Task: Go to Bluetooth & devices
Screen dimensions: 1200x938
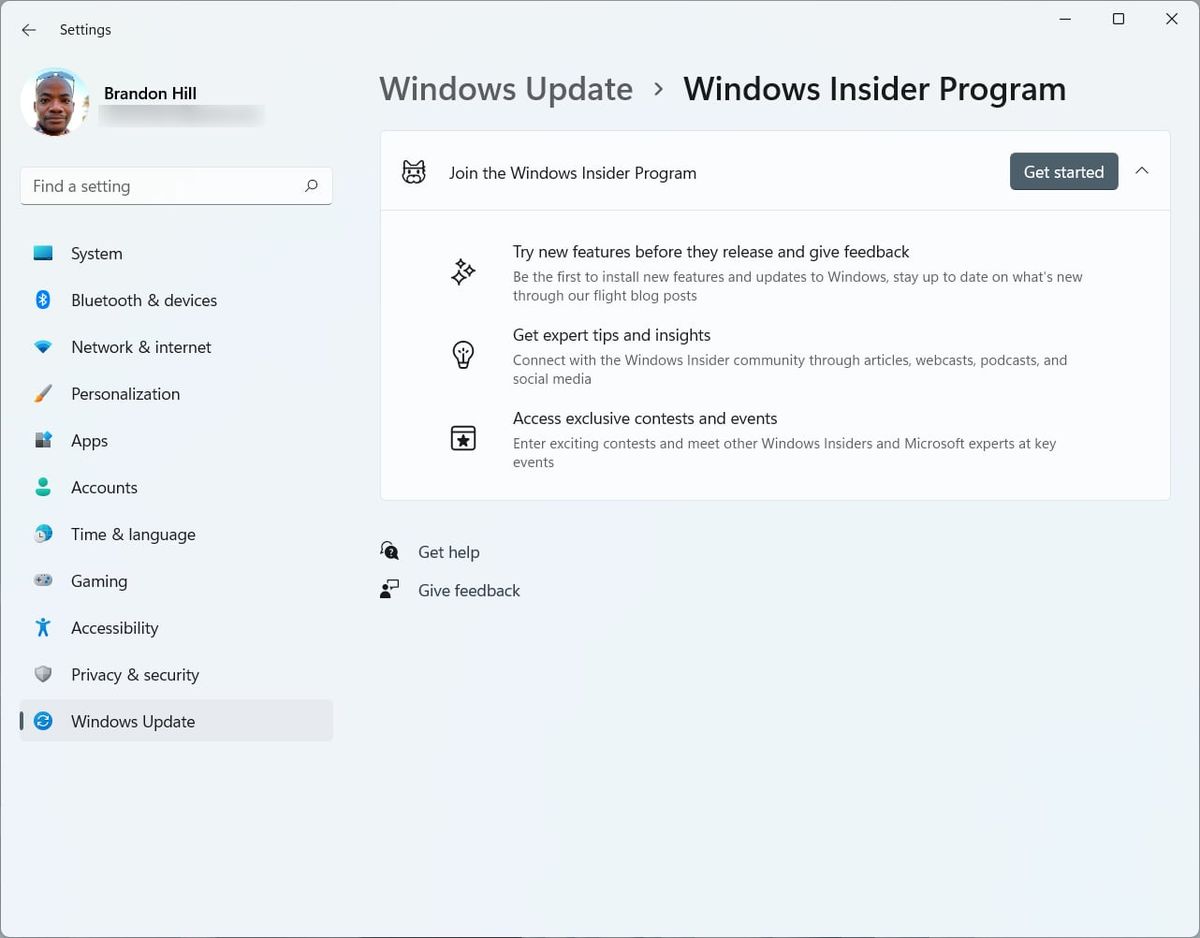Action: pos(144,300)
